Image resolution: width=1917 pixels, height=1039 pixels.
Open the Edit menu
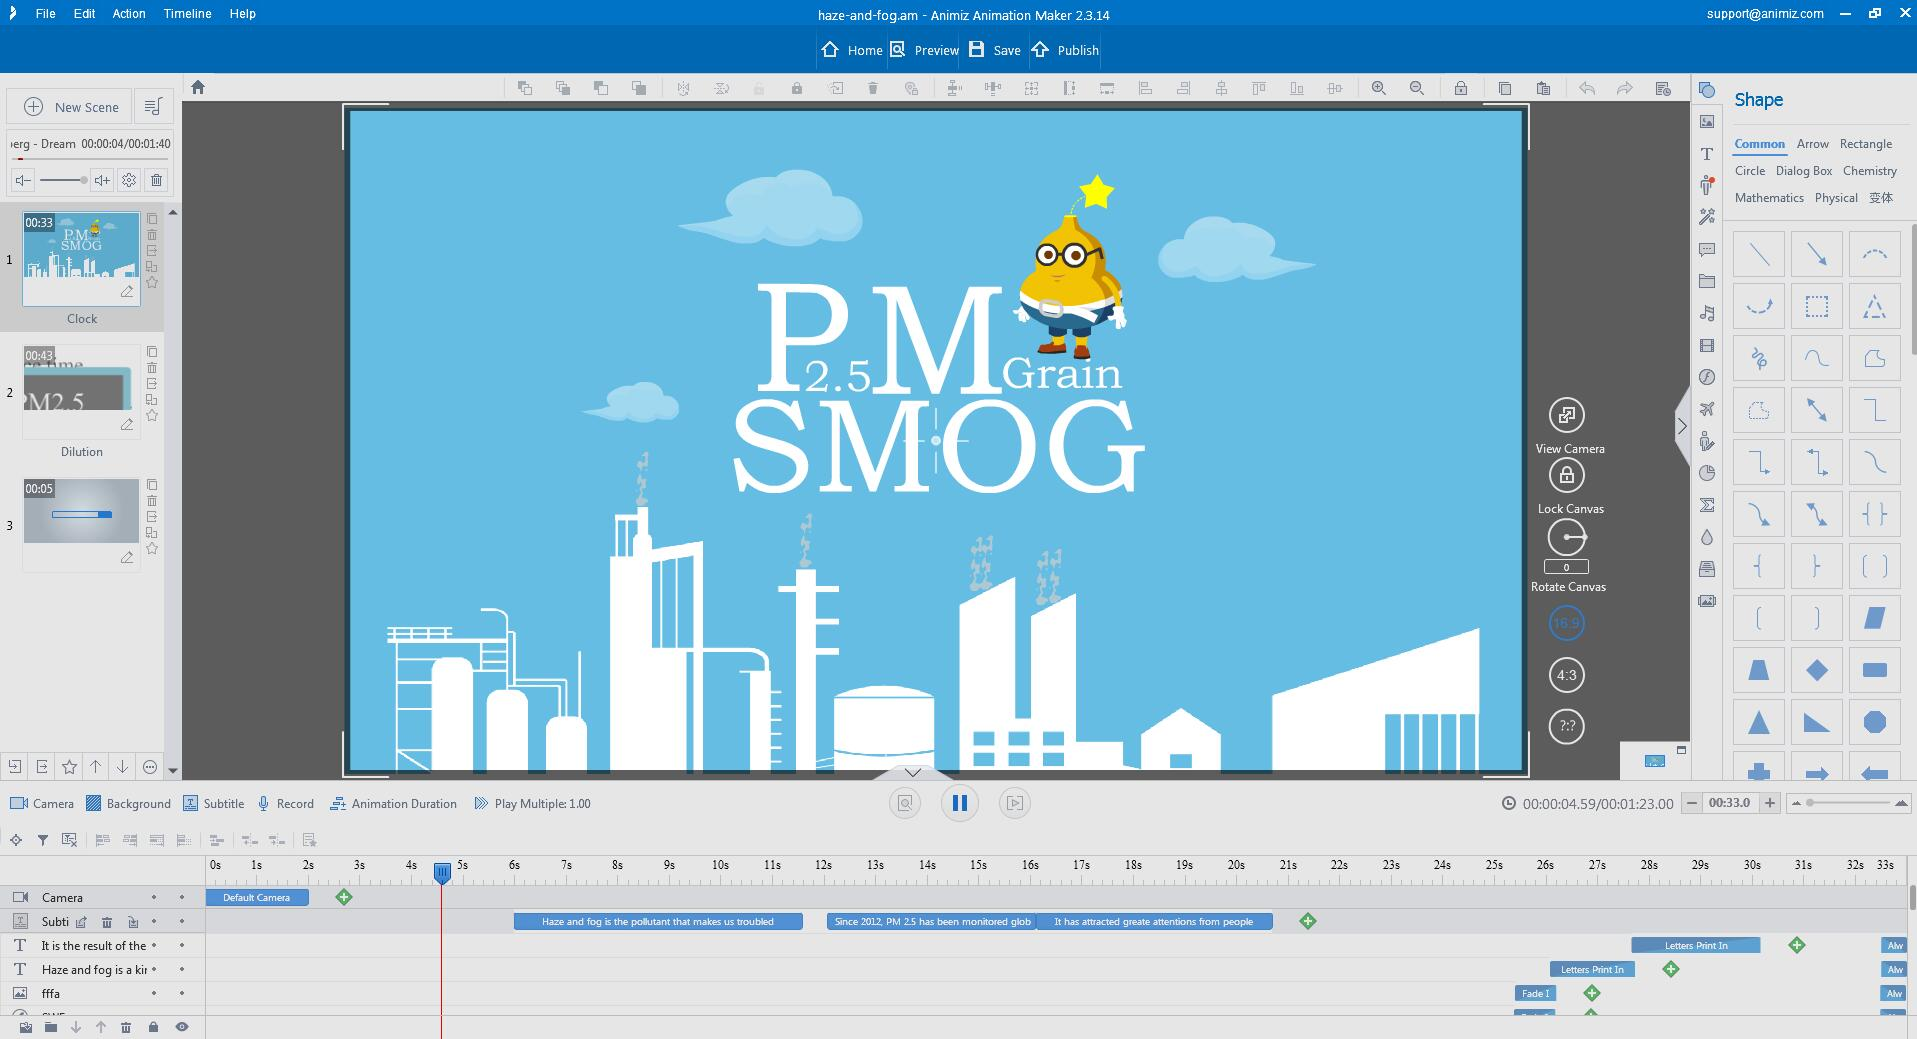[x=84, y=14]
